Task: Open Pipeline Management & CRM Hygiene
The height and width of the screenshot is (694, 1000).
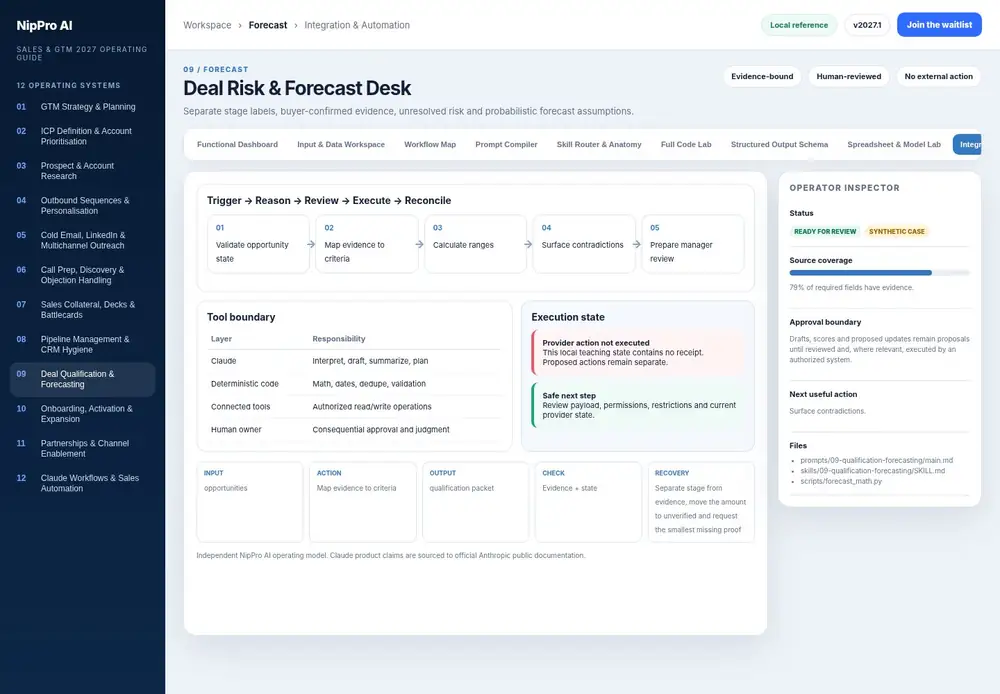Action: click(82, 344)
